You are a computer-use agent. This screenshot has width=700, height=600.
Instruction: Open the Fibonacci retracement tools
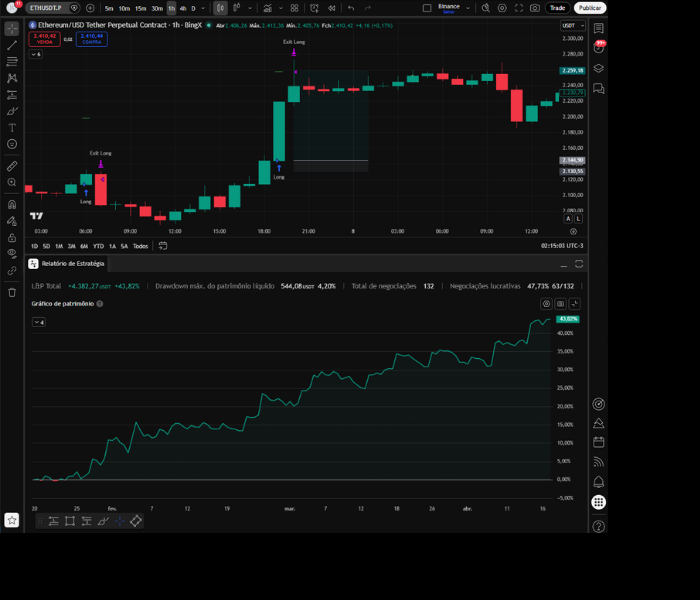click(12, 62)
